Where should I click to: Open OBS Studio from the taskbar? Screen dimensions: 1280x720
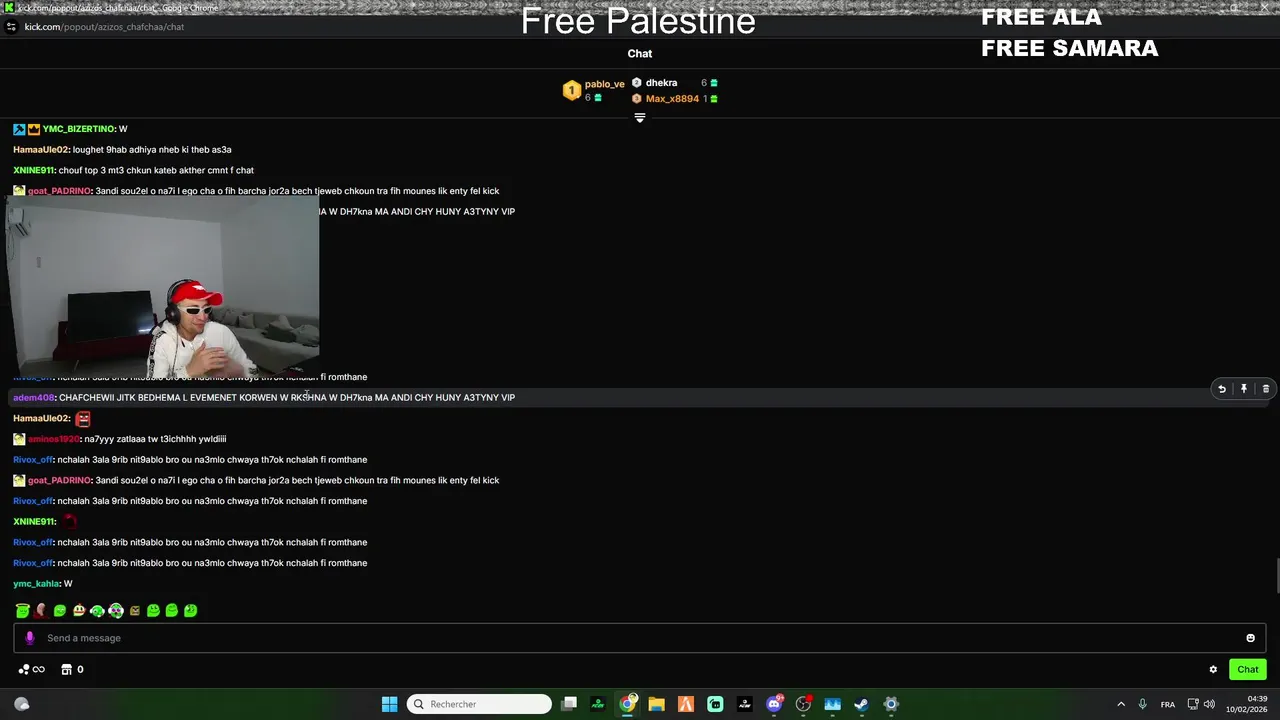[803, 704]
